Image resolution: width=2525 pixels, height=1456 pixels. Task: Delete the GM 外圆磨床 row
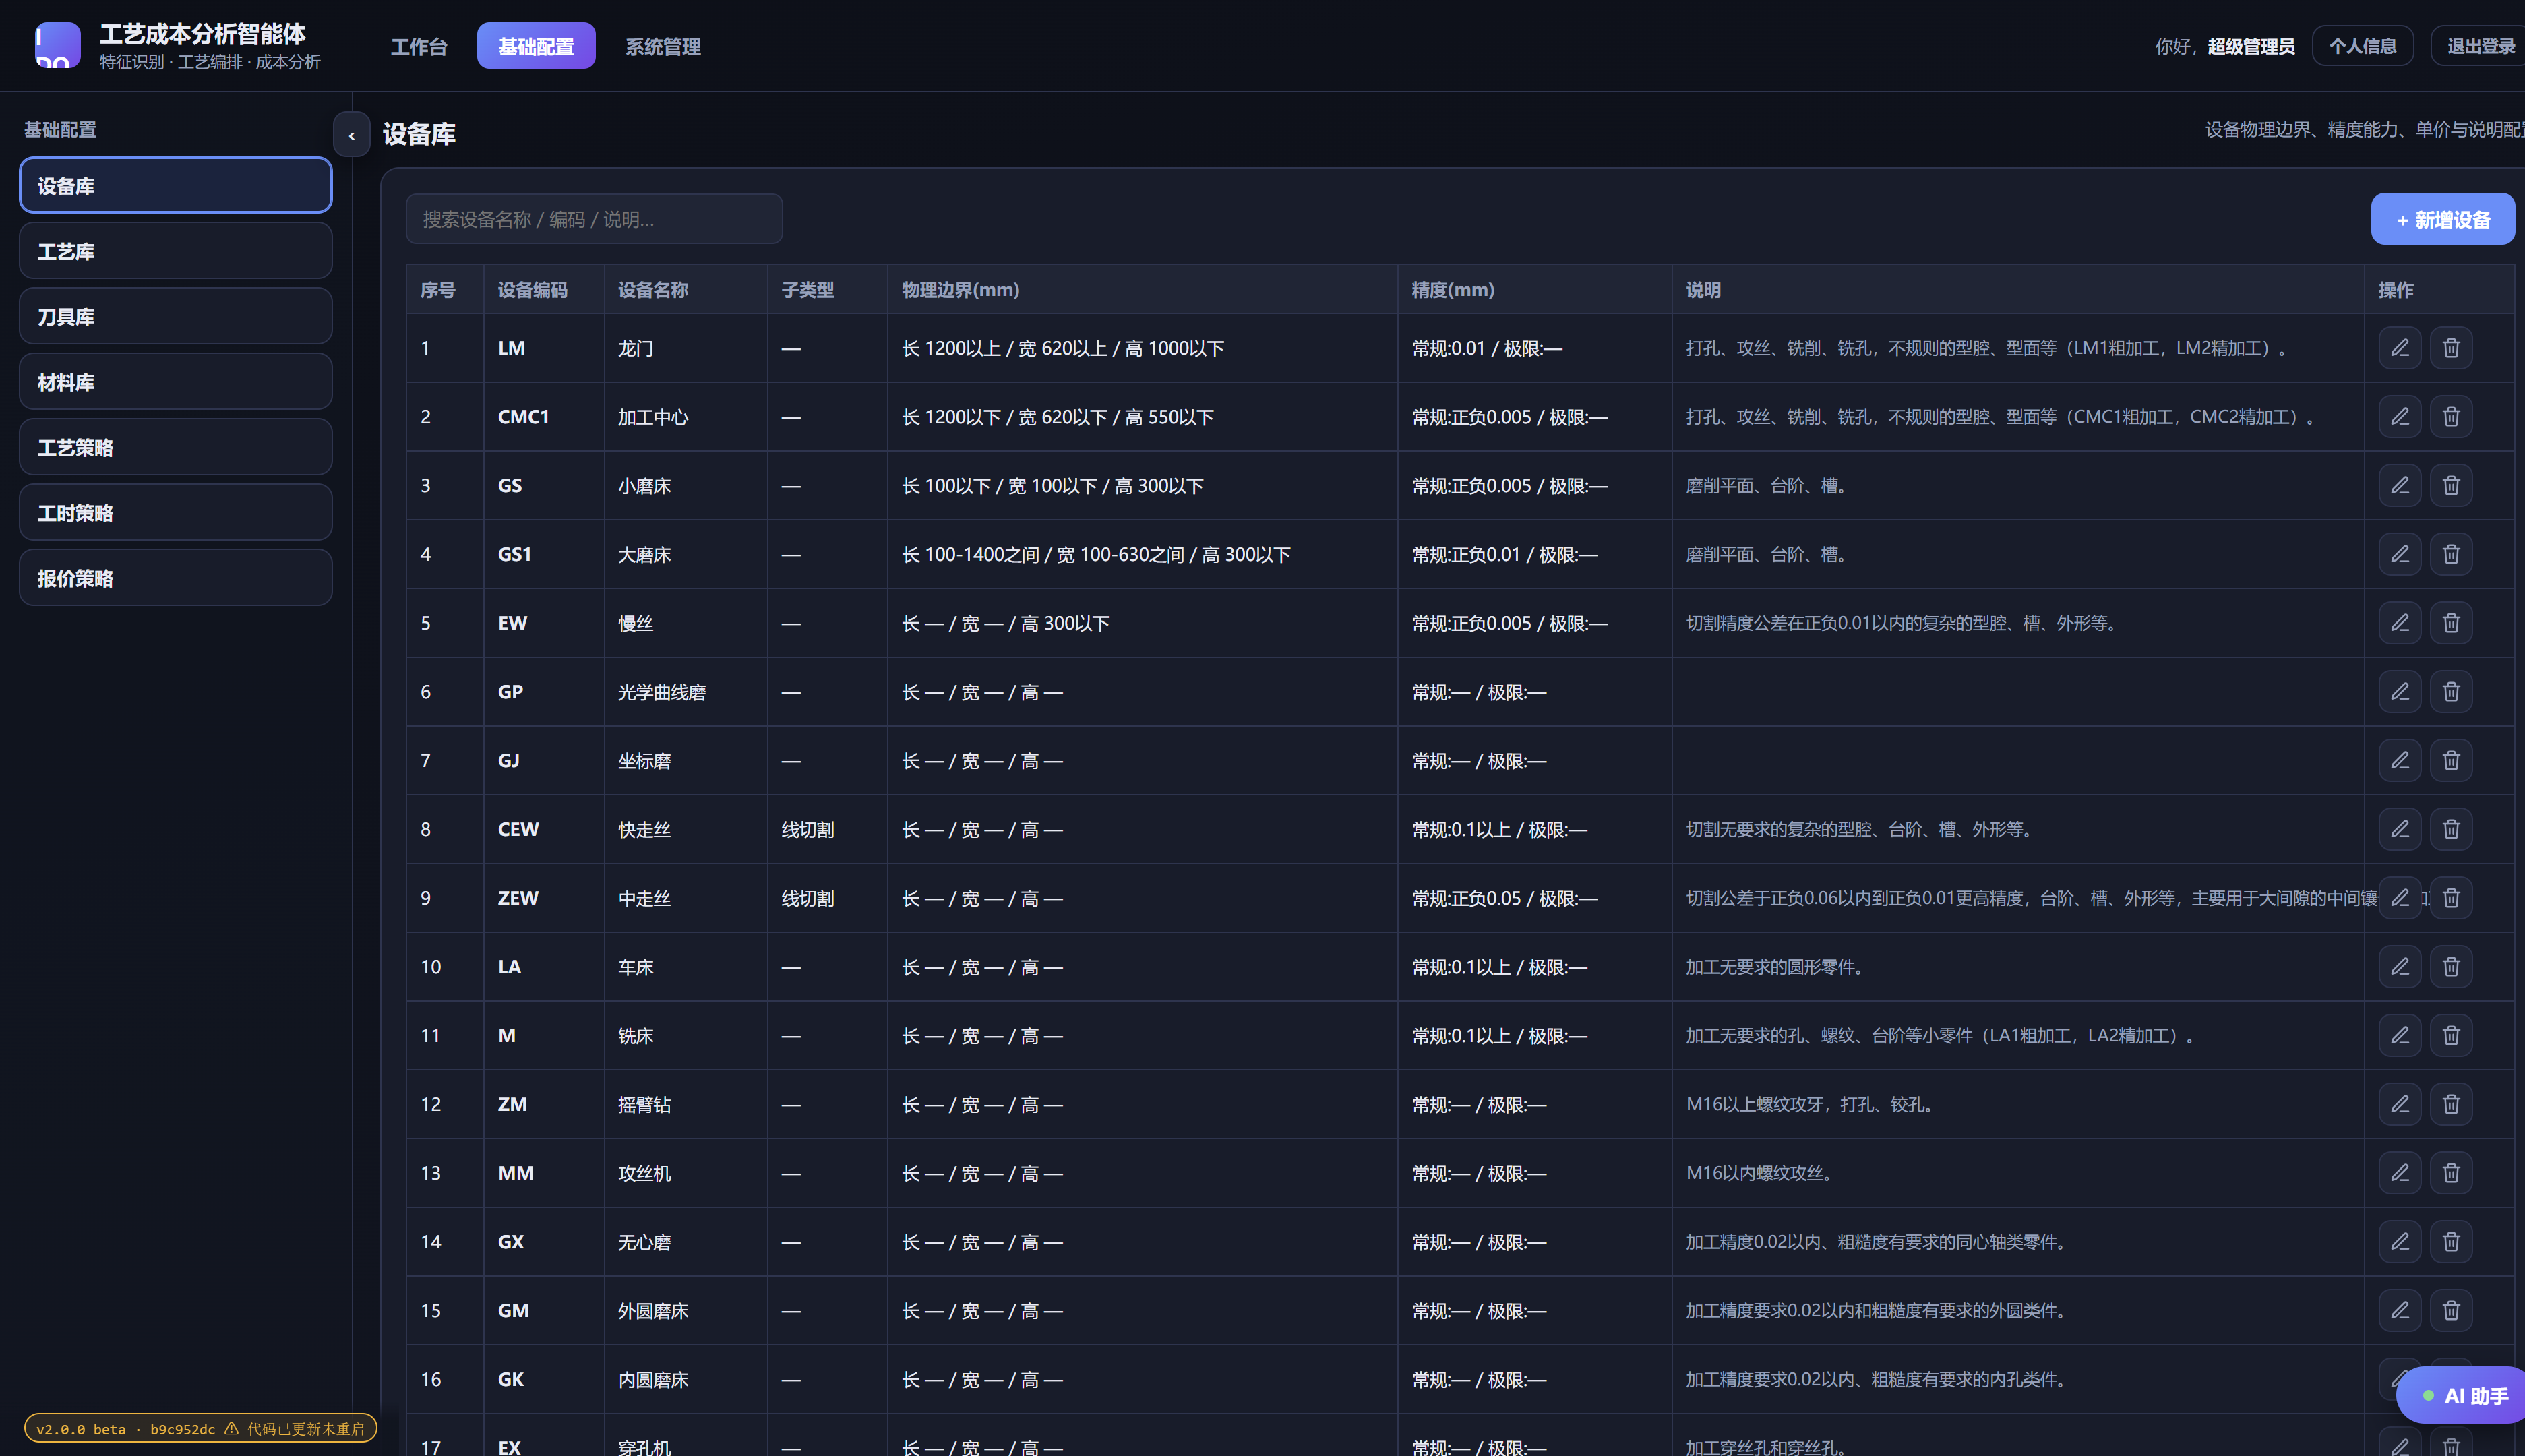(2451, 1310)
